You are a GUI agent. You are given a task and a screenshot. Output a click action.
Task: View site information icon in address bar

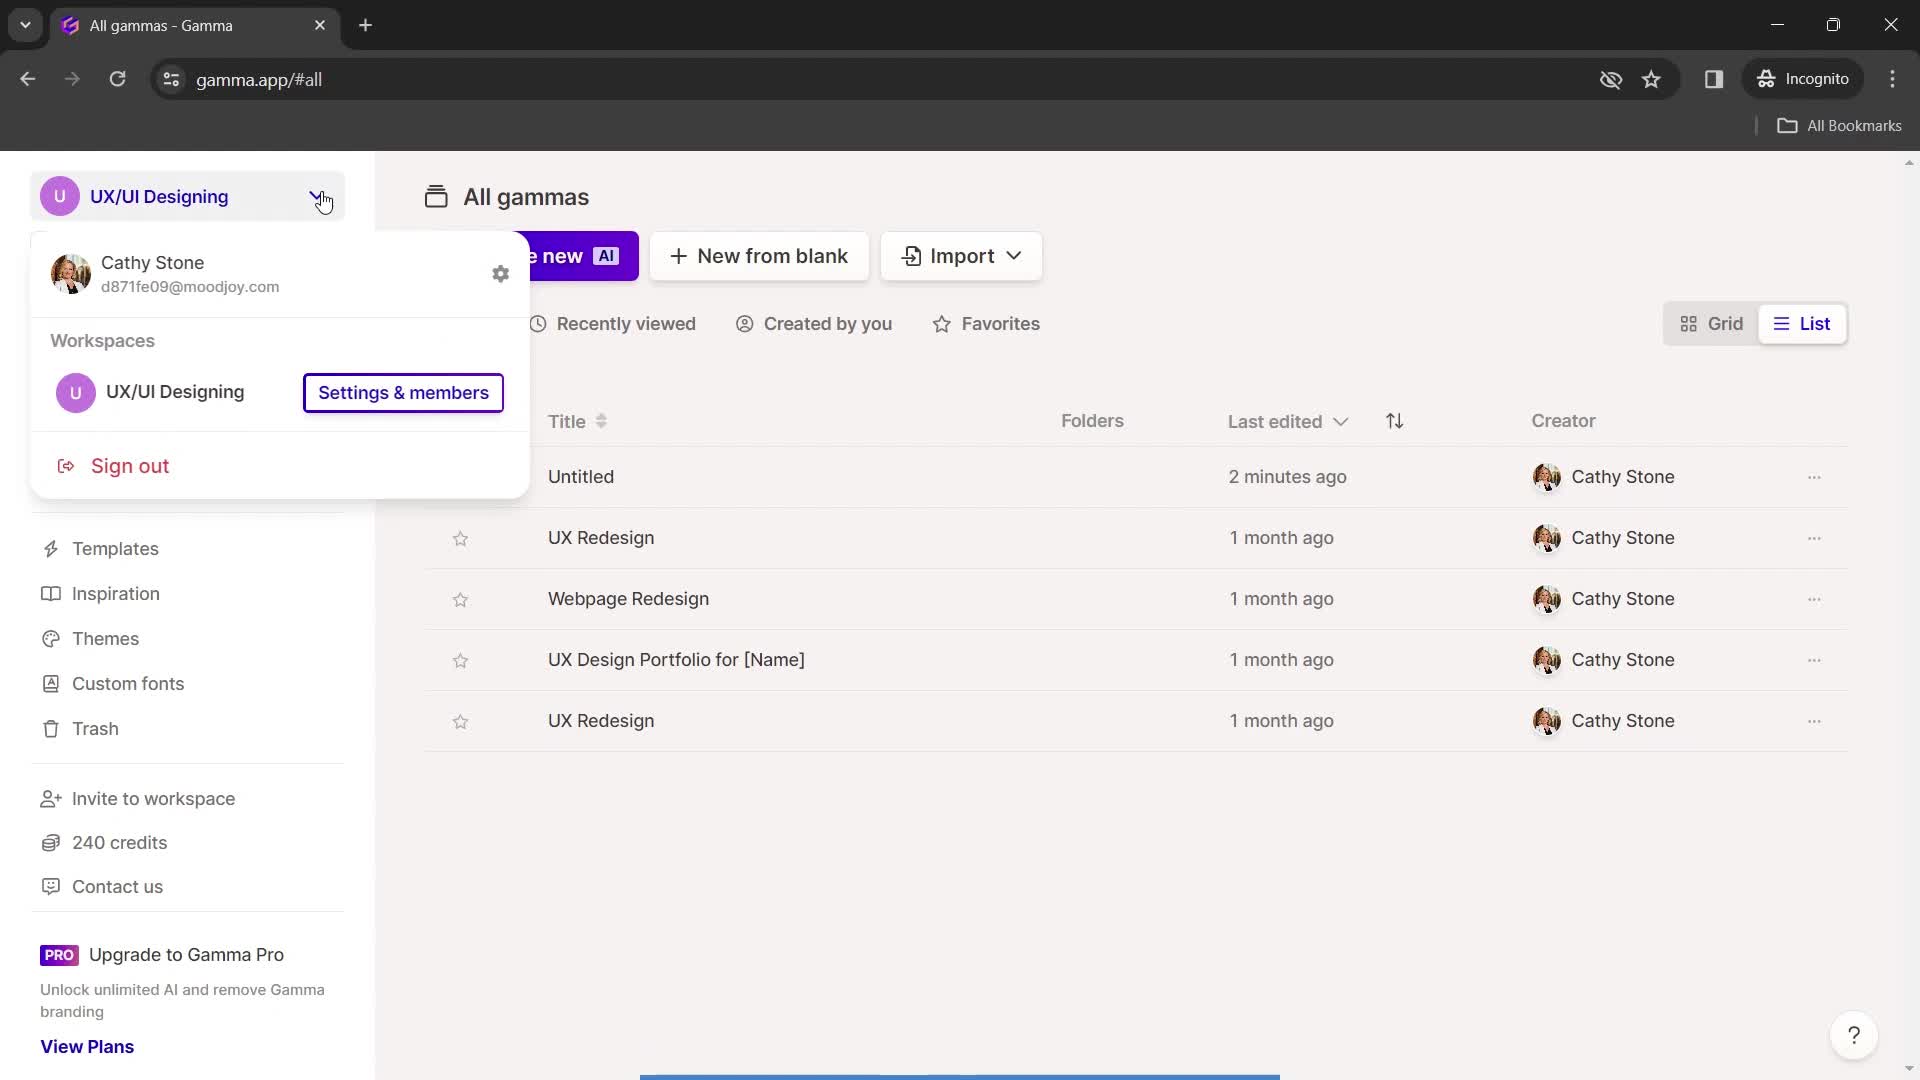[x=171, y=79]
